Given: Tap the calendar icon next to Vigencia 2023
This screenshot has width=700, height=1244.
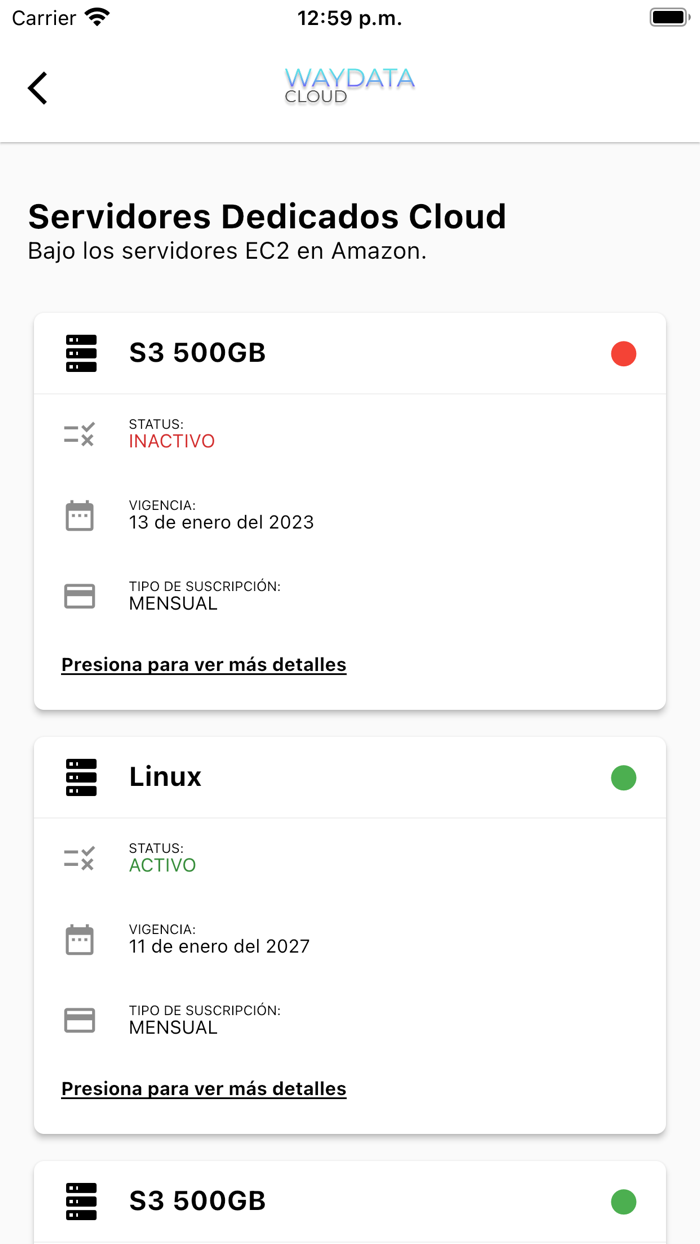Looking at the screenshot, I should pyautogui.click(x=80, y=514).
